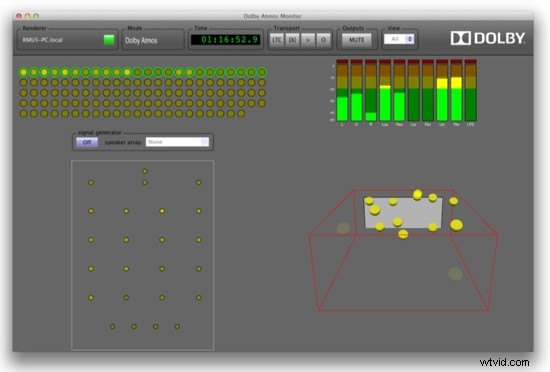Click yellow sphere just below the gray screen
Viewport: 550px width, 372px height.
click(403, 234)
